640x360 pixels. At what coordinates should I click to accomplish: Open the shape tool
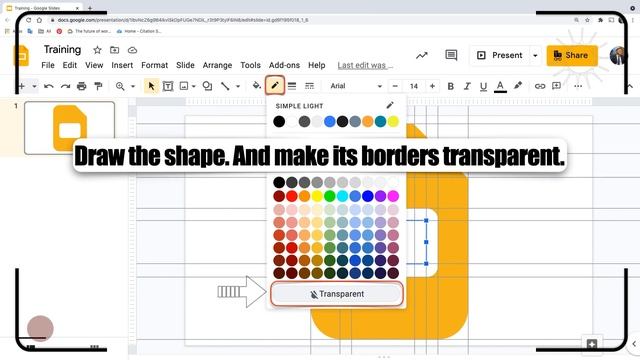207,86
